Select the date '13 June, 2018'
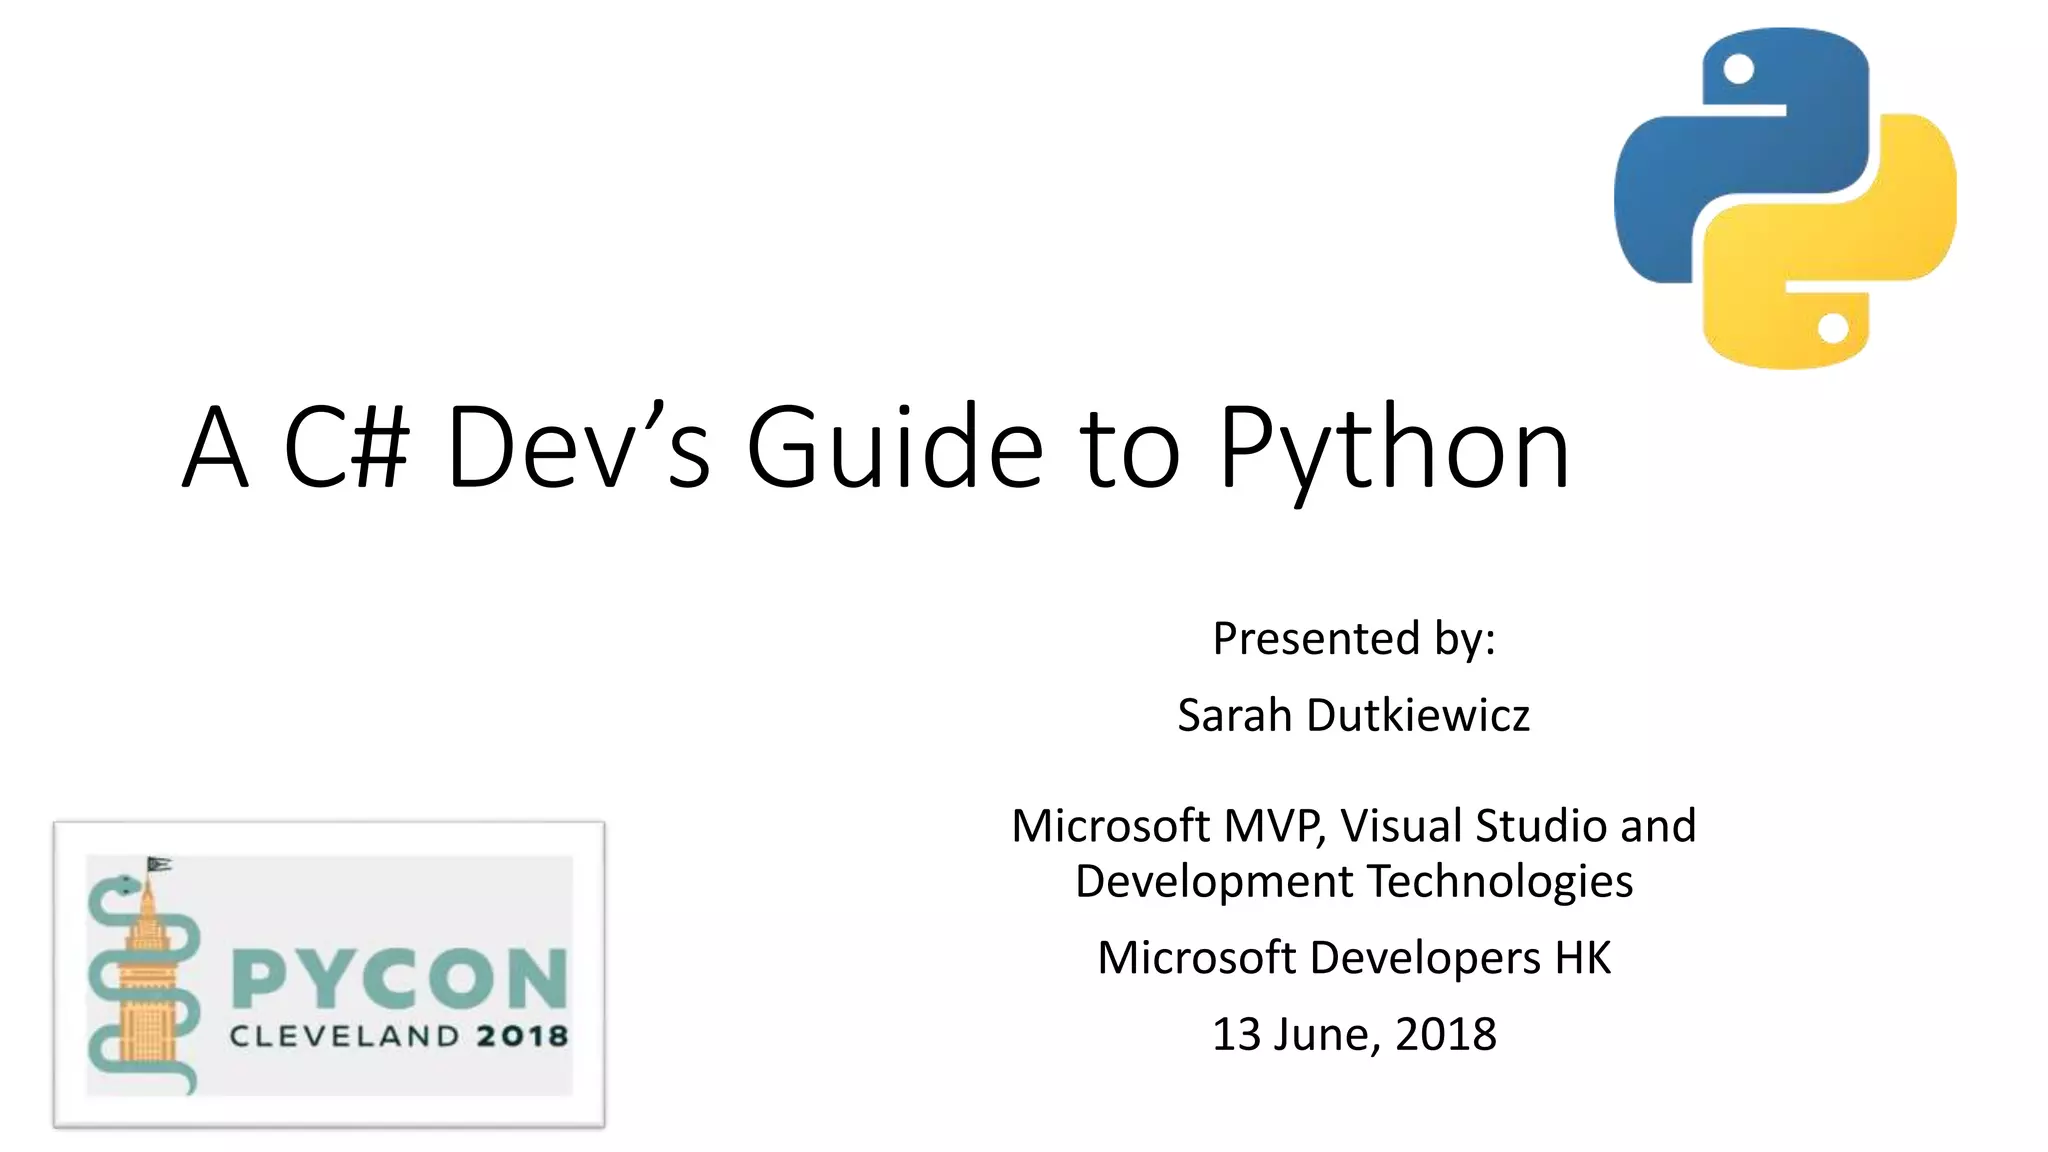This screenshot has height=1152, width=2048. (x=1353, y=1034)
